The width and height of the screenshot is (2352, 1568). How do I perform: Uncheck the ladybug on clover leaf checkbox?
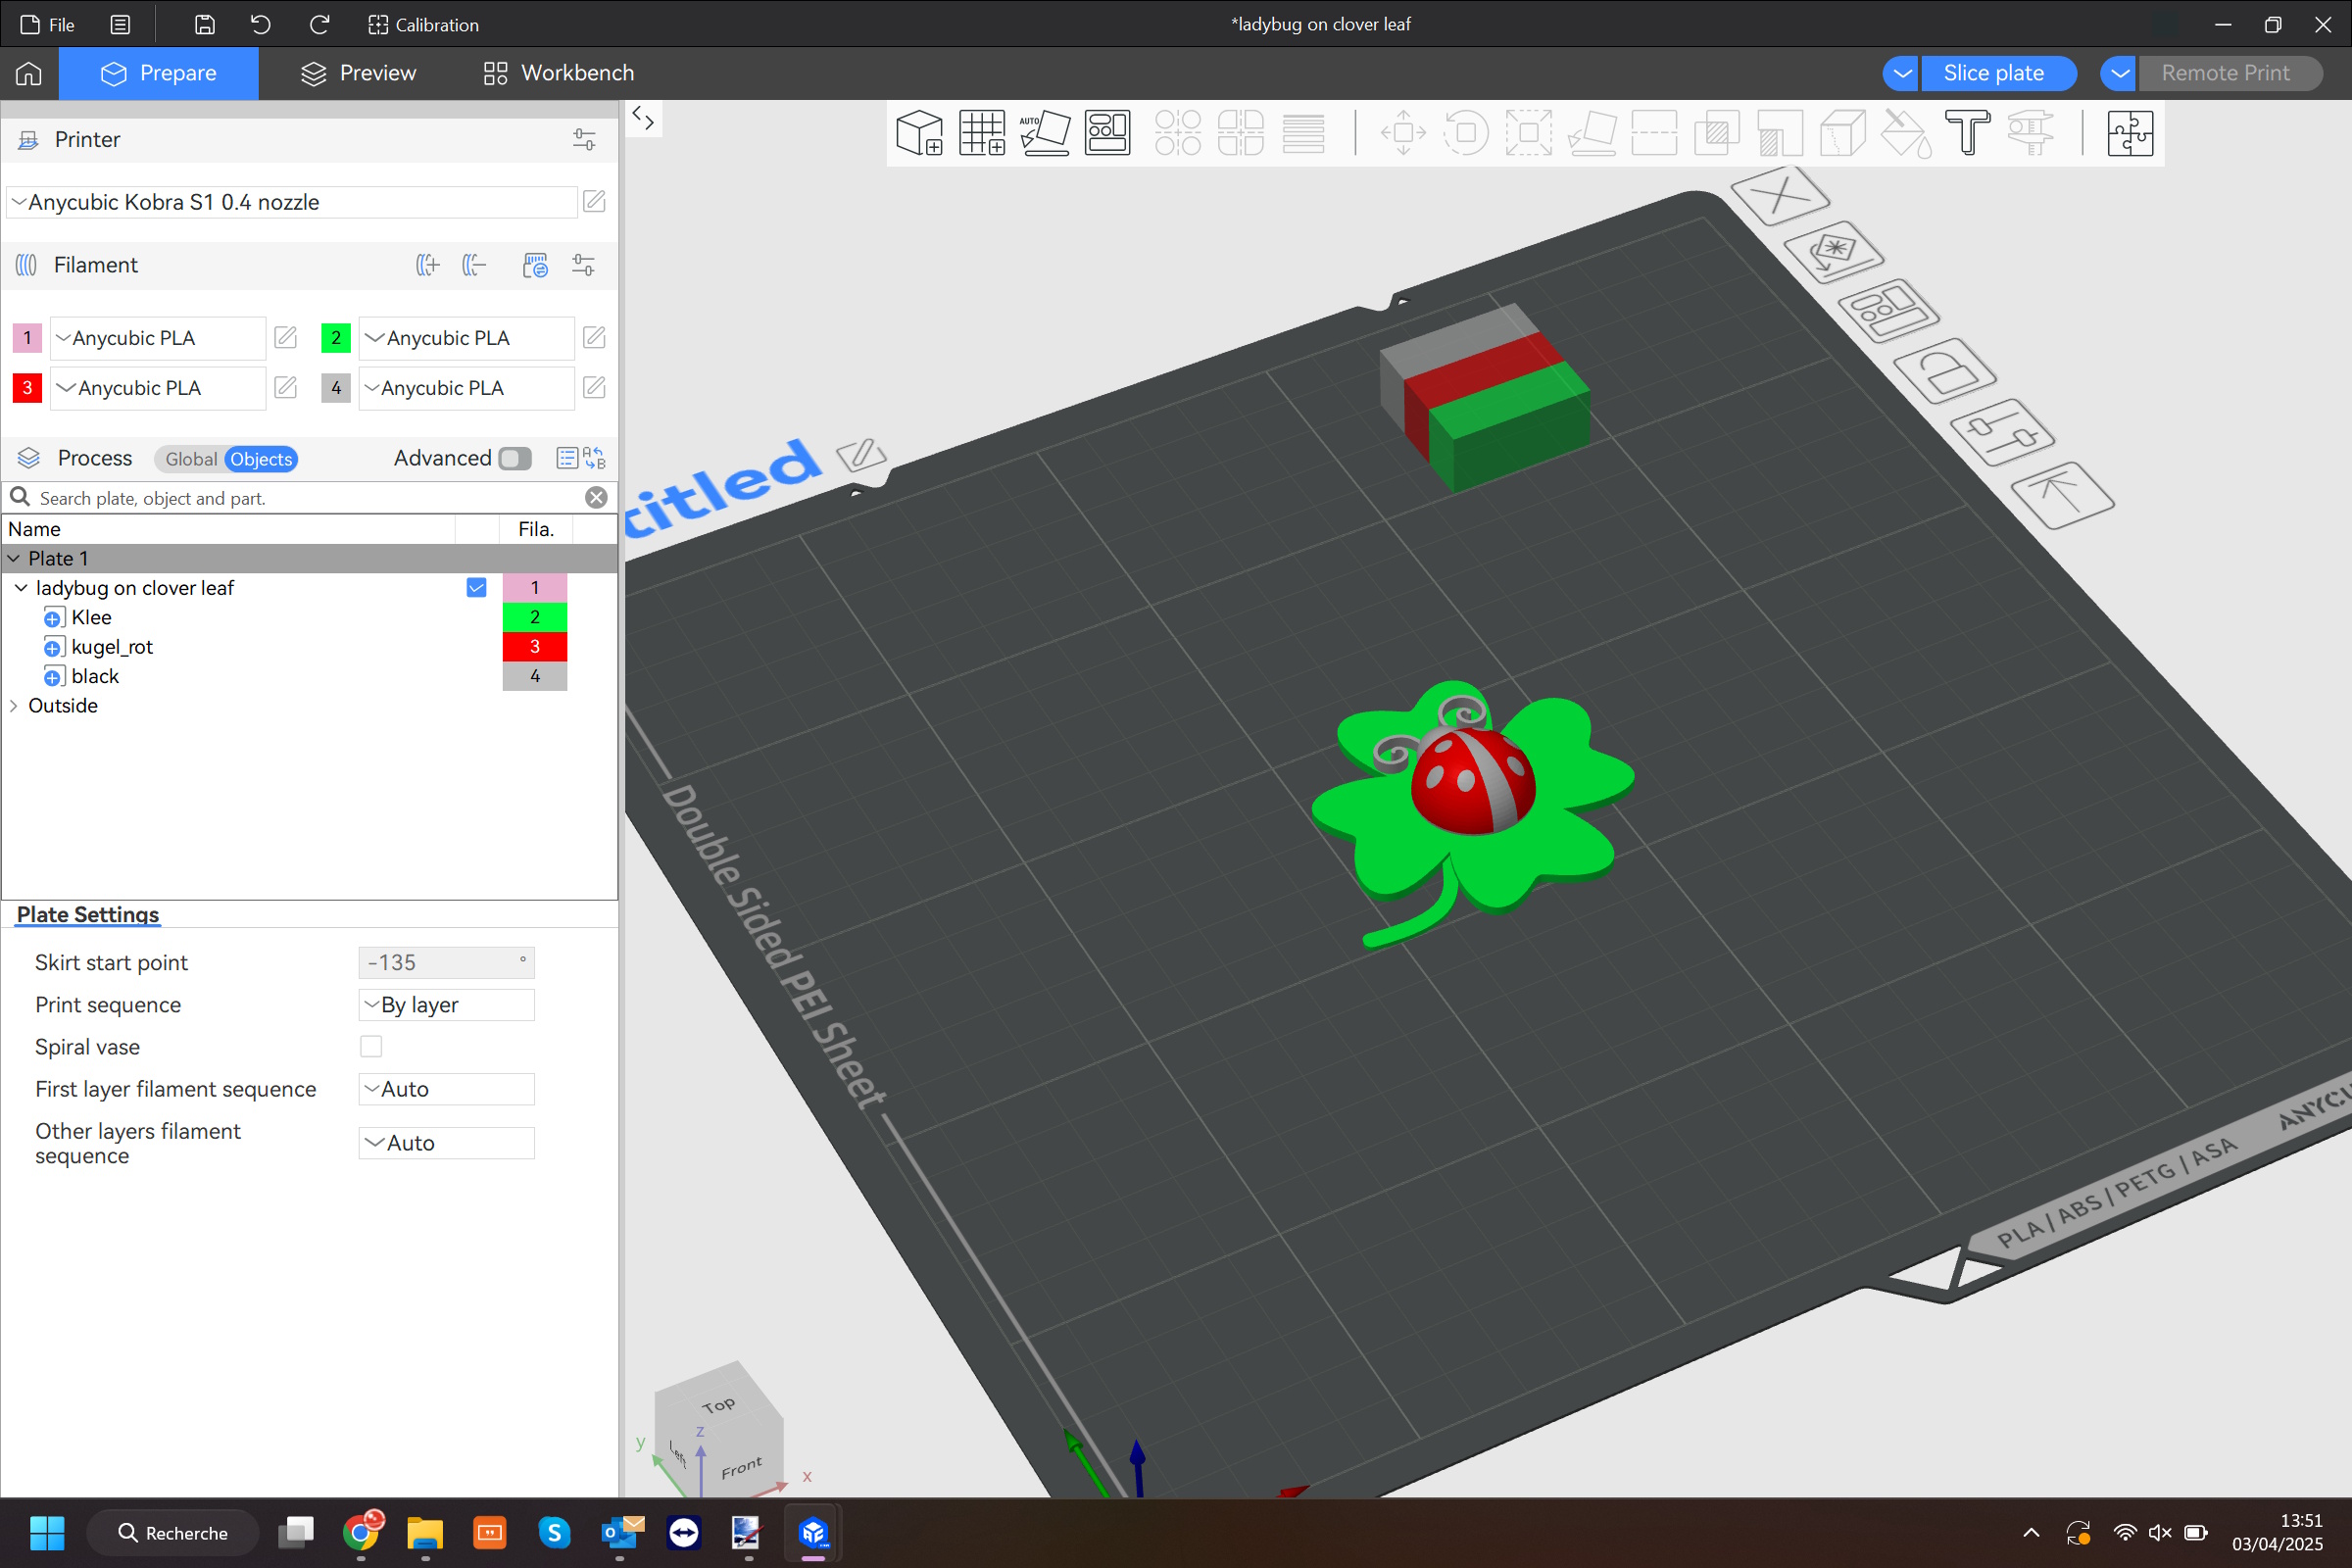coord(476,588)
